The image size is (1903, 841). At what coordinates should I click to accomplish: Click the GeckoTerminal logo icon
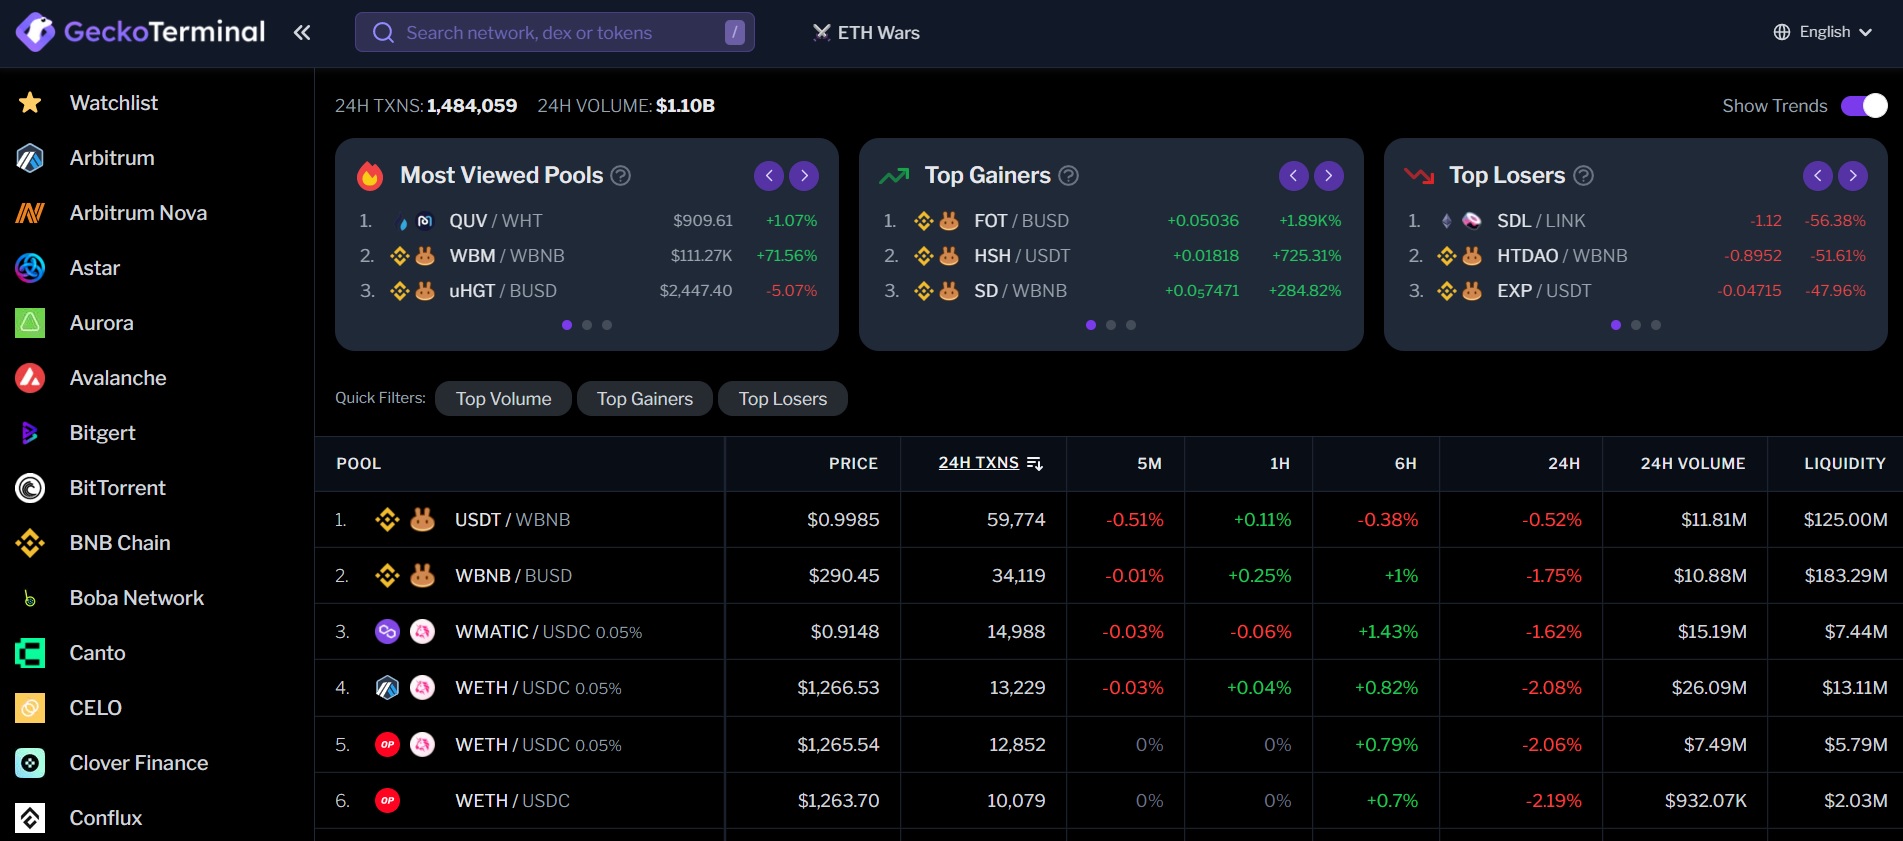coord(35,32)
